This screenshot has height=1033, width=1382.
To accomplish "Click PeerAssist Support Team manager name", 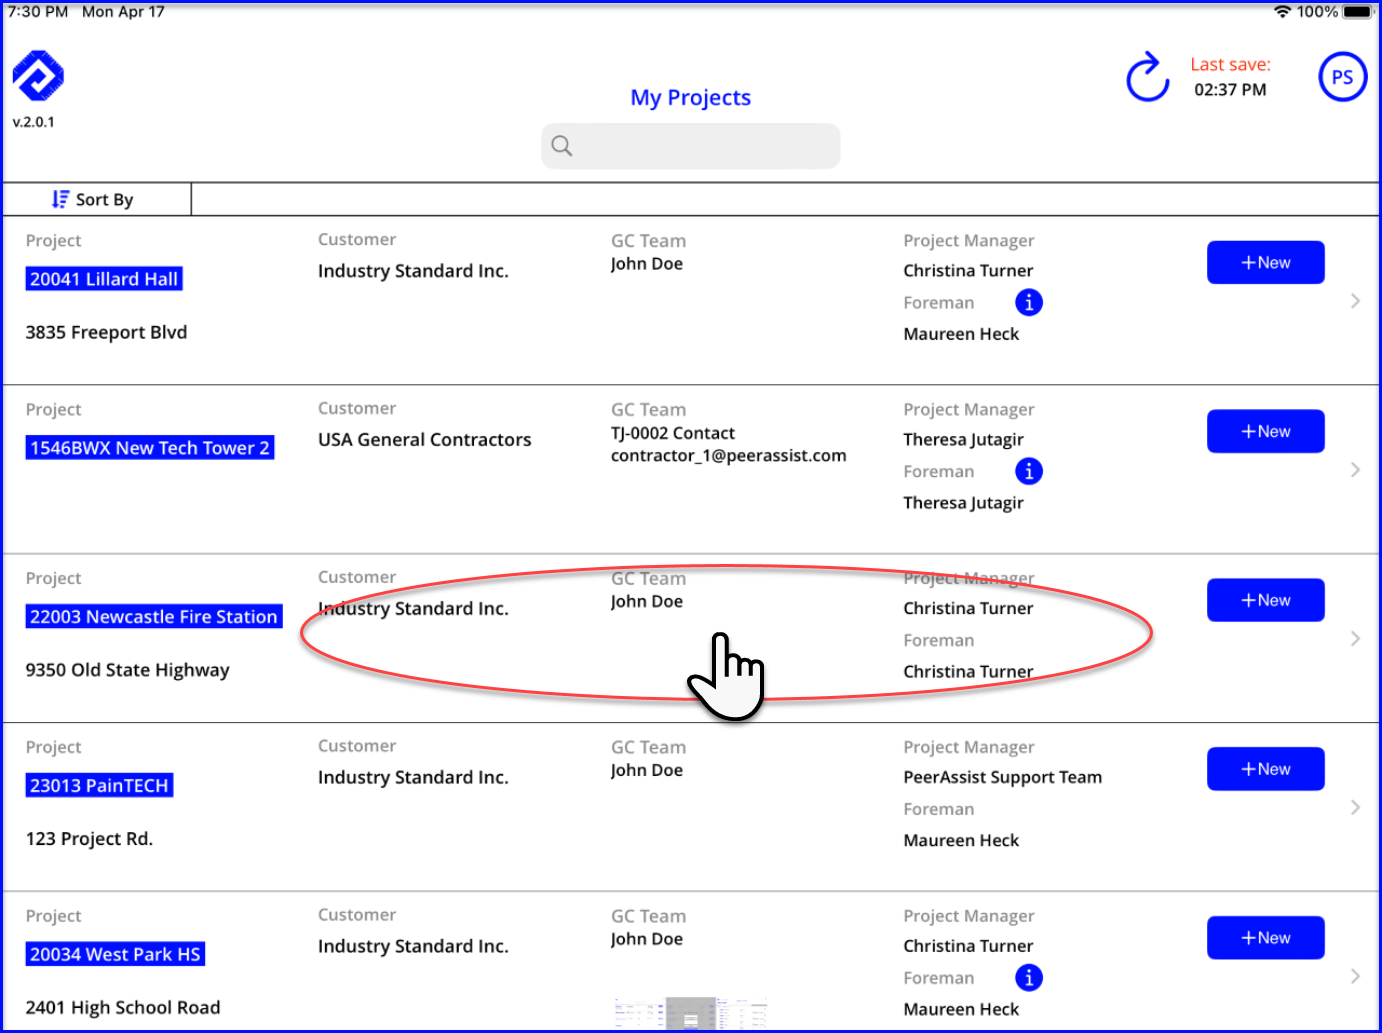I will coord(1003,777).
